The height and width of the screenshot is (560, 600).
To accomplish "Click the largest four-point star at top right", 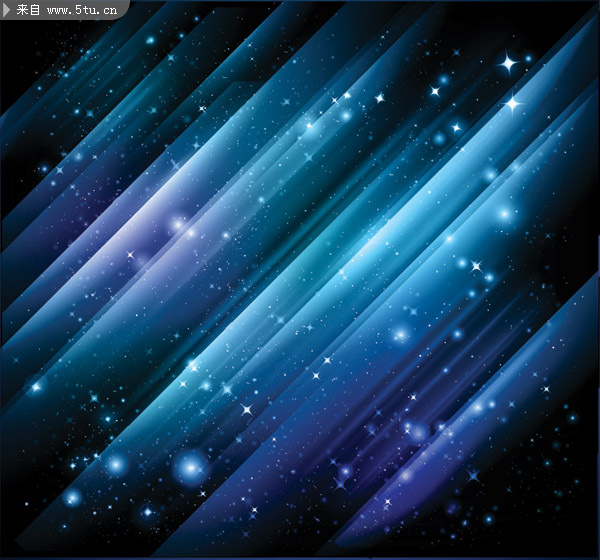I will pyautogui.click(x=508, y=64).
